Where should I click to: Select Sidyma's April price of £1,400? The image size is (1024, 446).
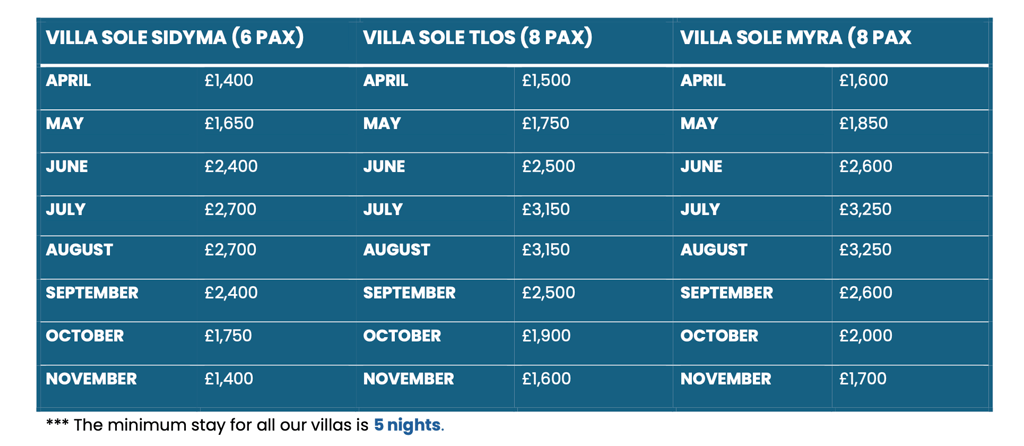tap(229, 81)
